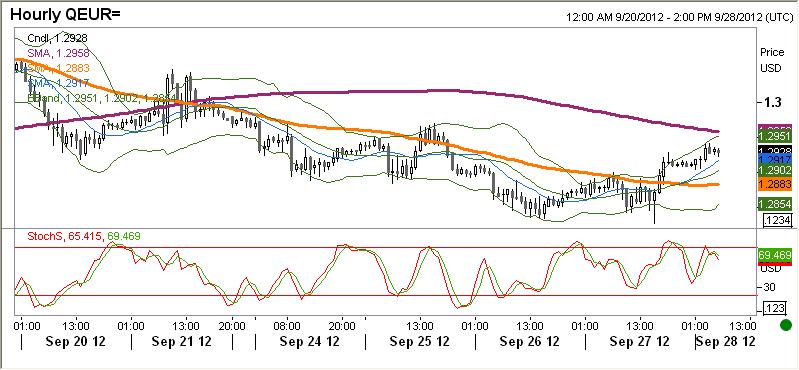Image resolution: width=799 pixels, height=370 pixels.
Task: Select the Cndl 1.2928 legend entry
Action: click(x=58, y=38)
